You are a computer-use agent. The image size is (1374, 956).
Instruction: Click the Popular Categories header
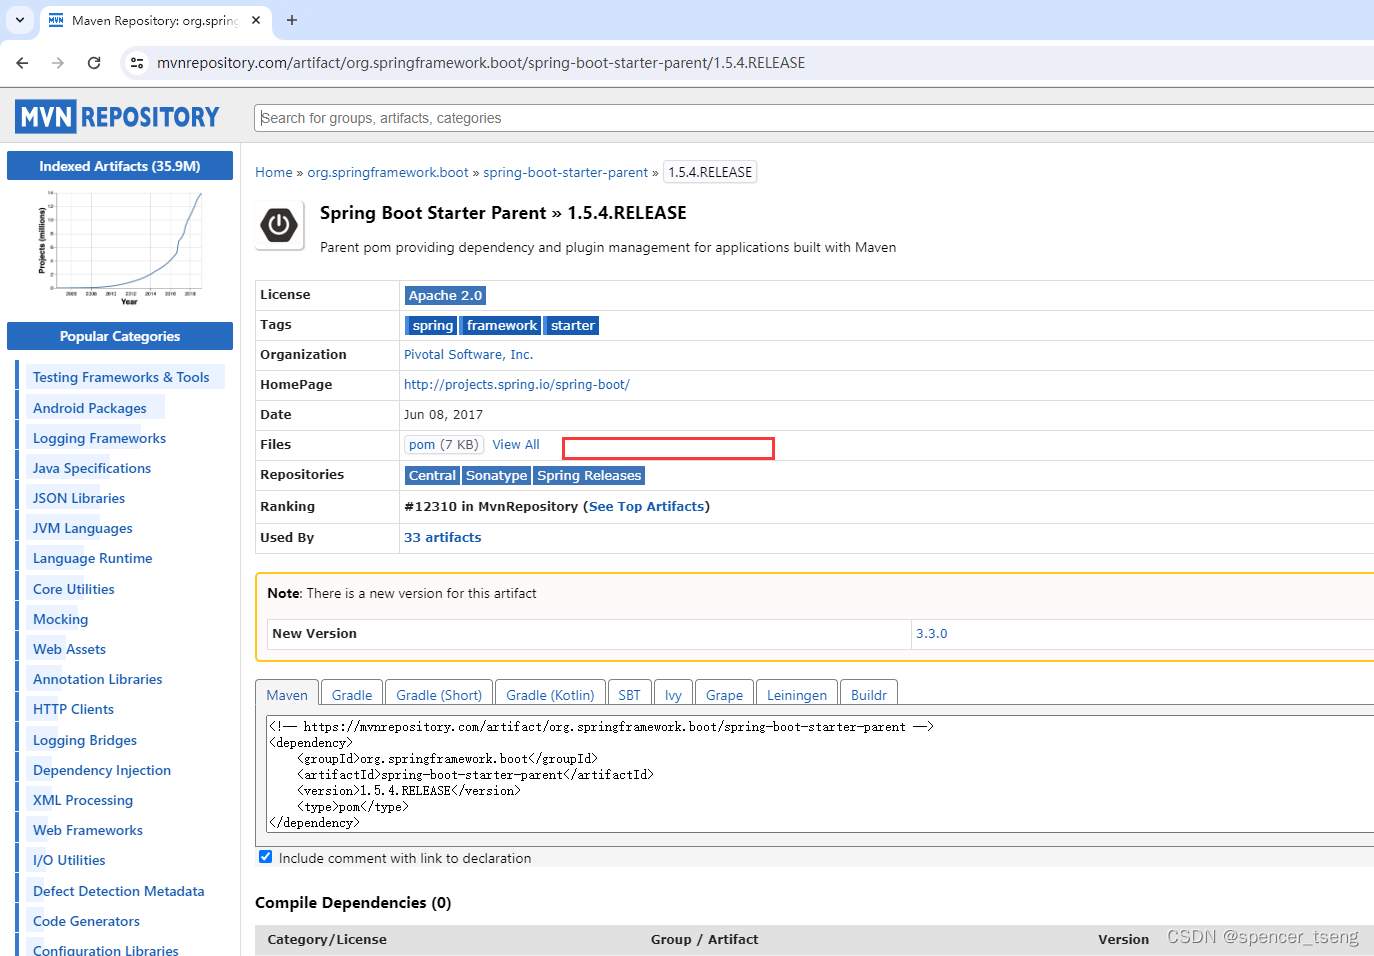pos(120,336)
